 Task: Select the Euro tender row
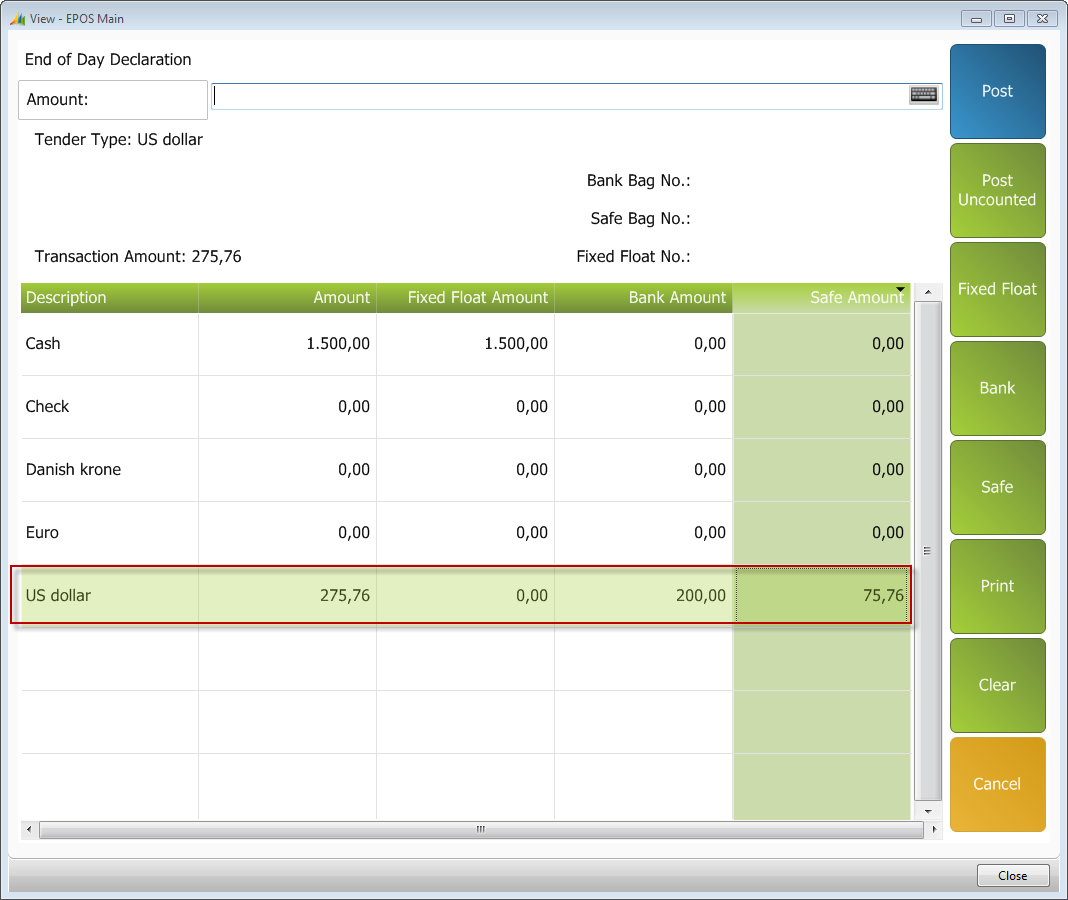click(109, 533)
